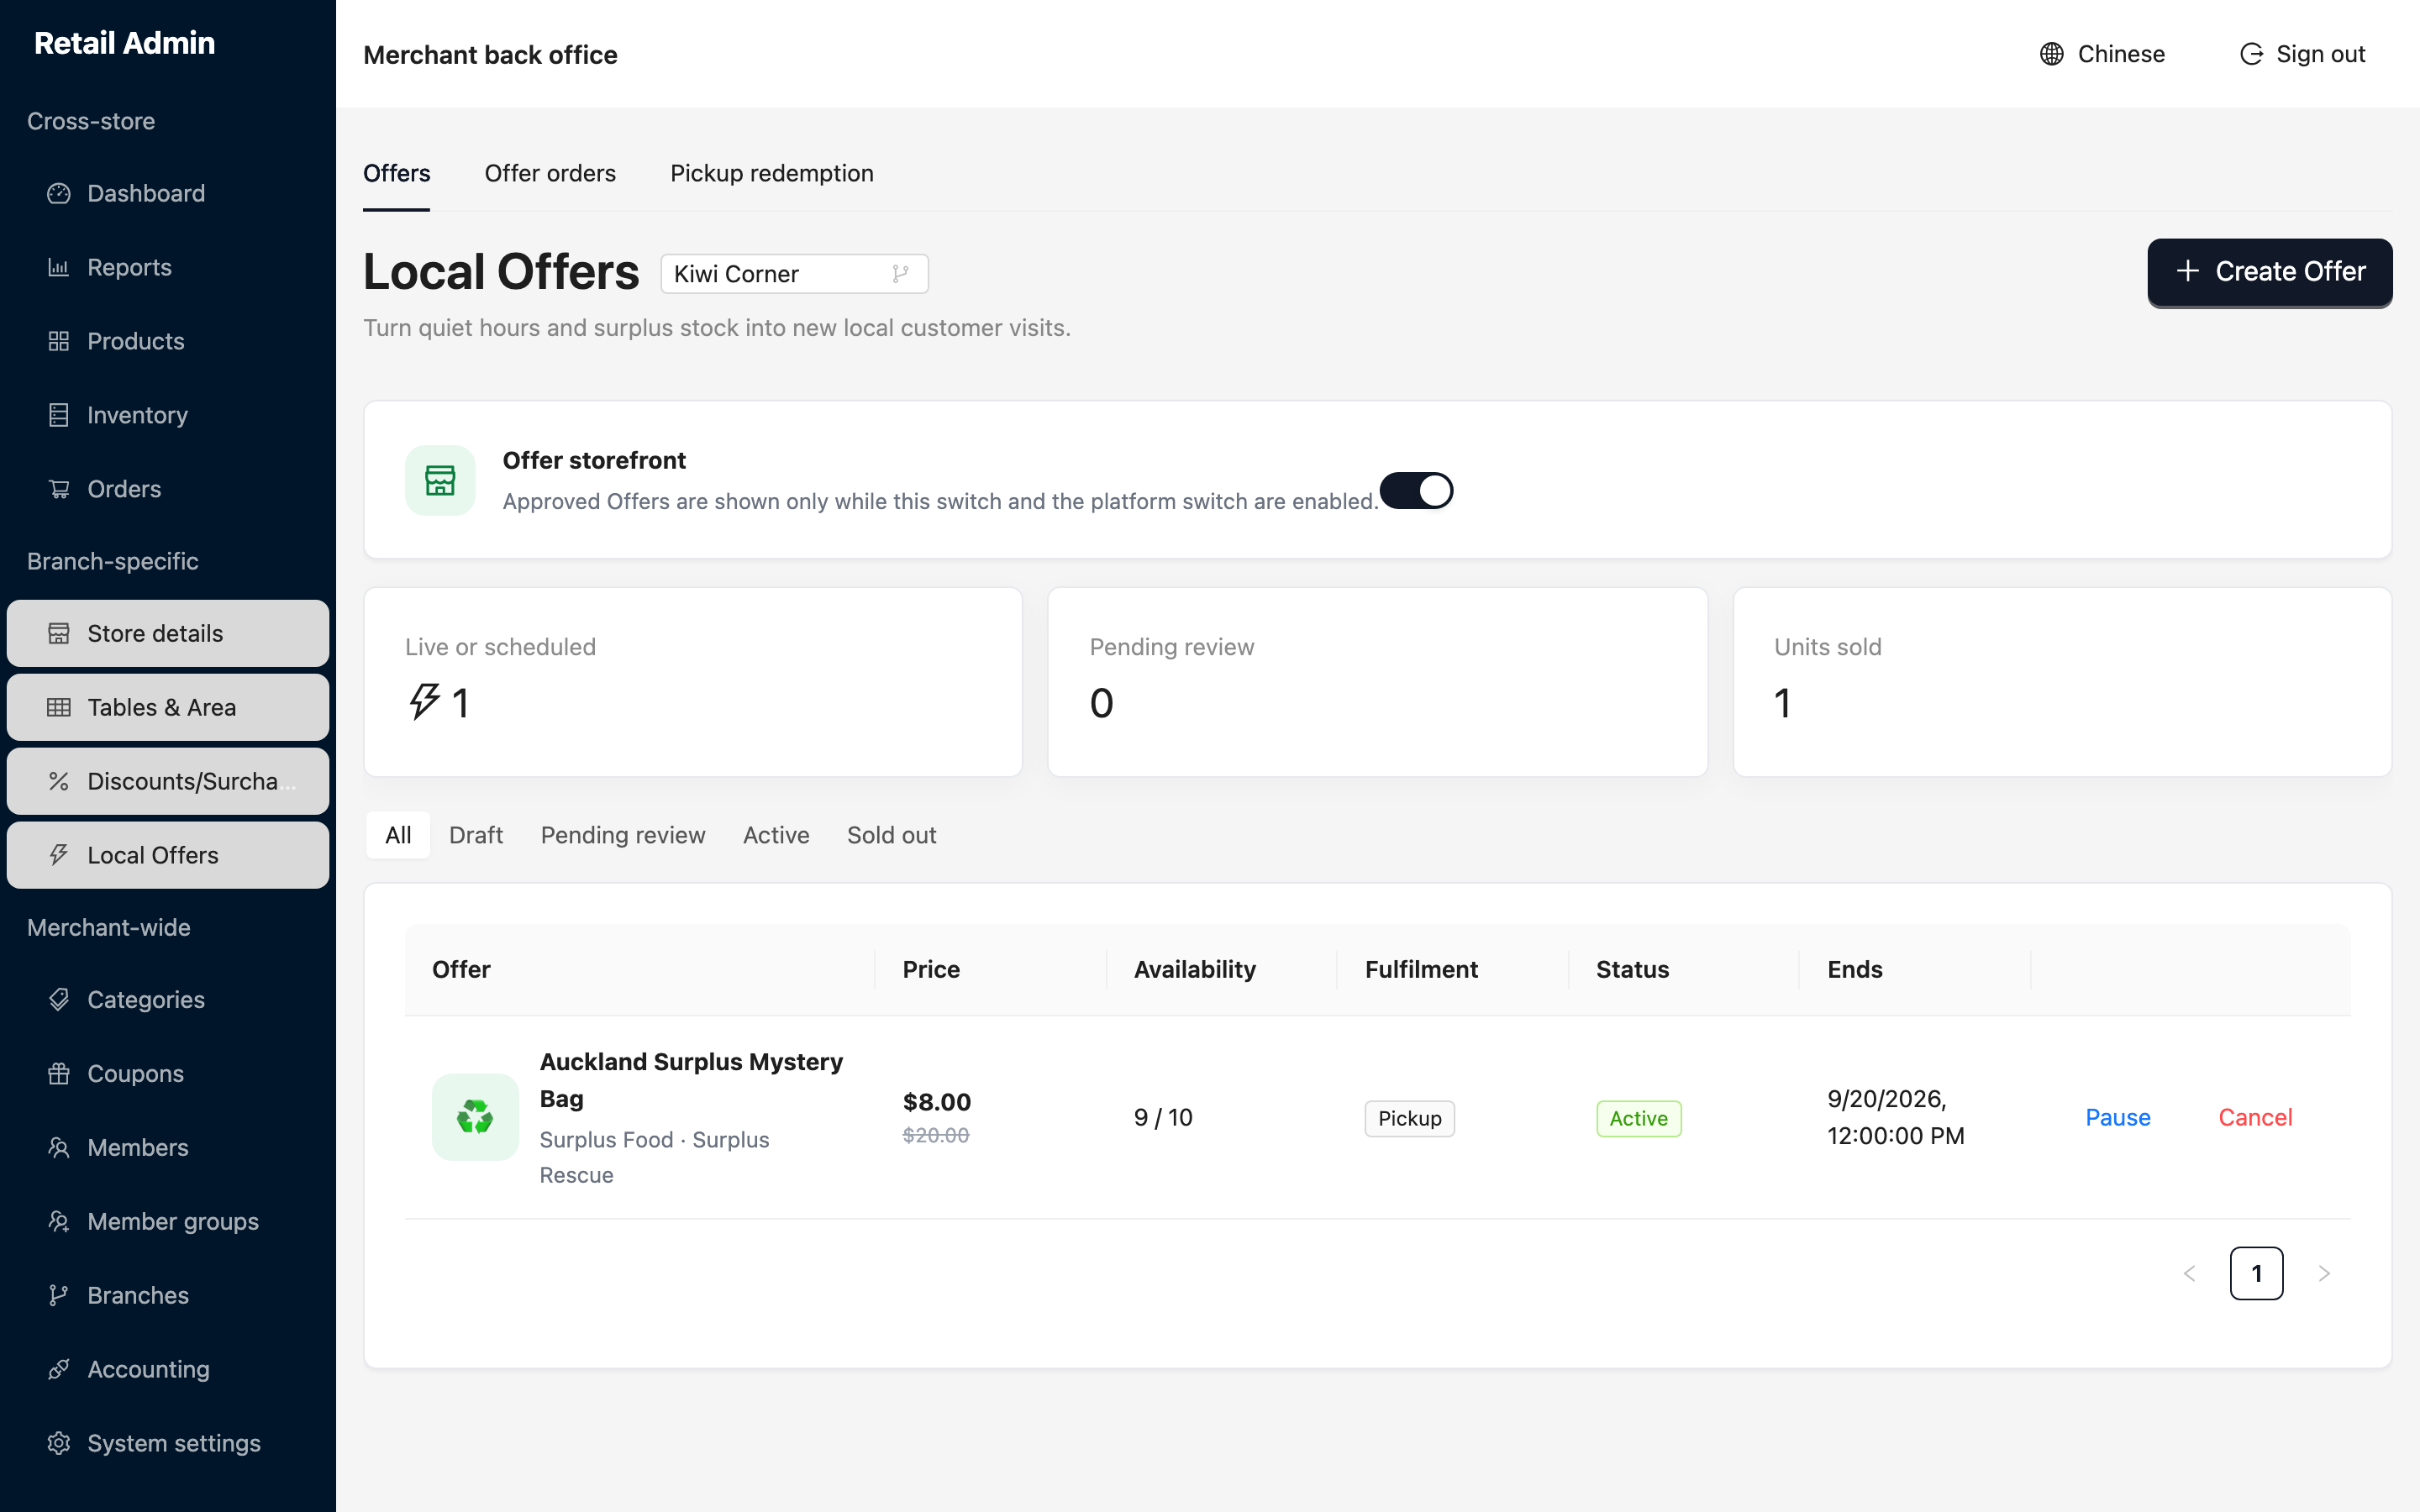Viewport: 2420px width, 1512px height.
Task: Open Inventory from the sidebar
Action: [168, 415]
